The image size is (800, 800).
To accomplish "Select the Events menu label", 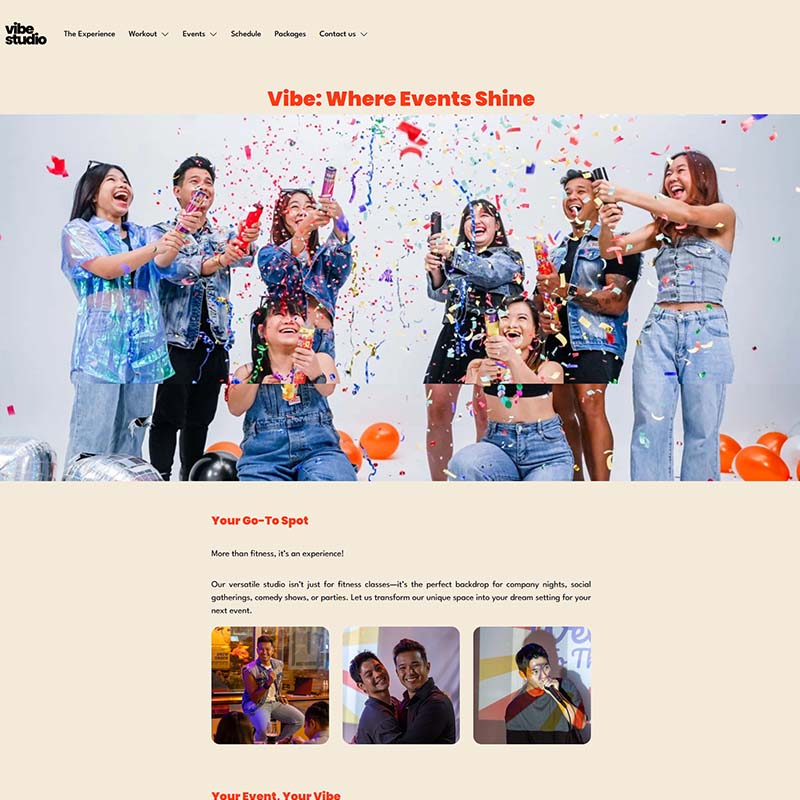I will (x=193, y=34).
